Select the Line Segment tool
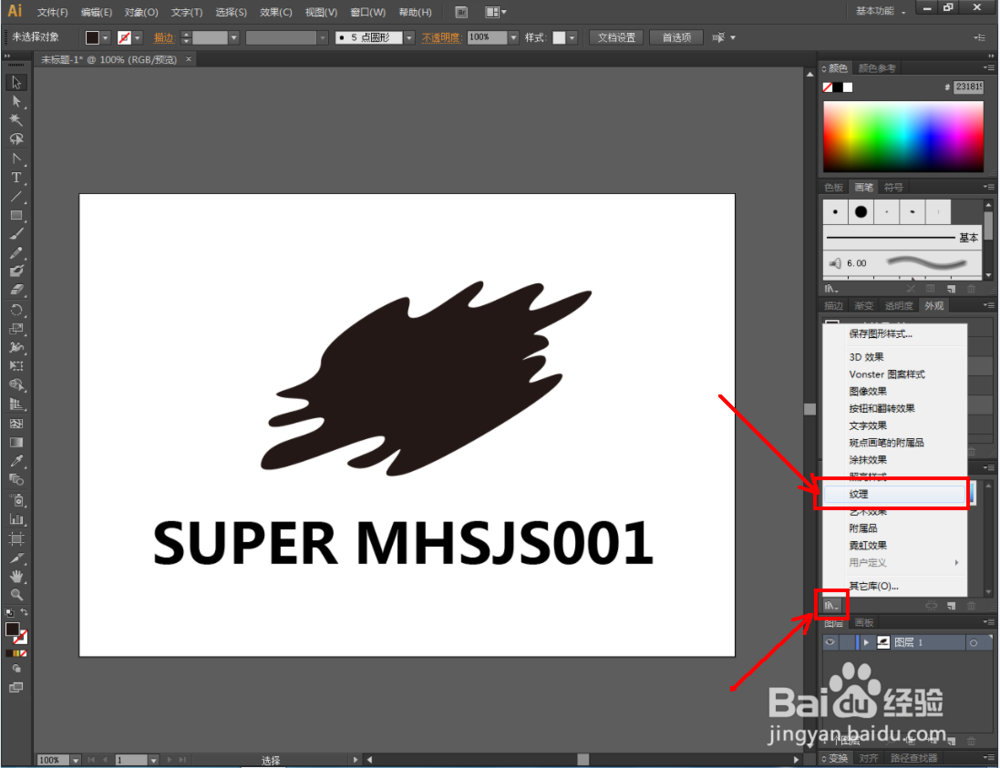The image size is (1000, 768). point(16,196)
